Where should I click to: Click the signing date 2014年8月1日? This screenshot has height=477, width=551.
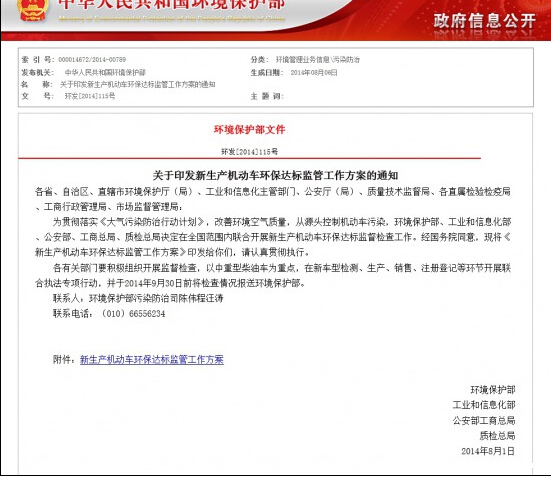pos(488,451)
